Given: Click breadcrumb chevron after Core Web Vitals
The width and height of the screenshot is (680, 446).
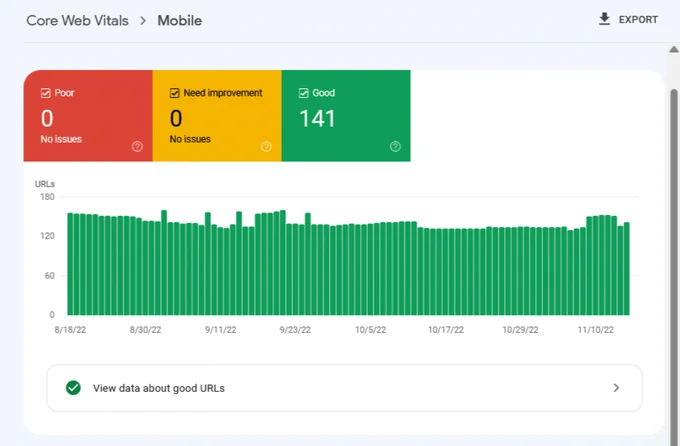Looking at the screenshot, I should [x=143, y=21].
